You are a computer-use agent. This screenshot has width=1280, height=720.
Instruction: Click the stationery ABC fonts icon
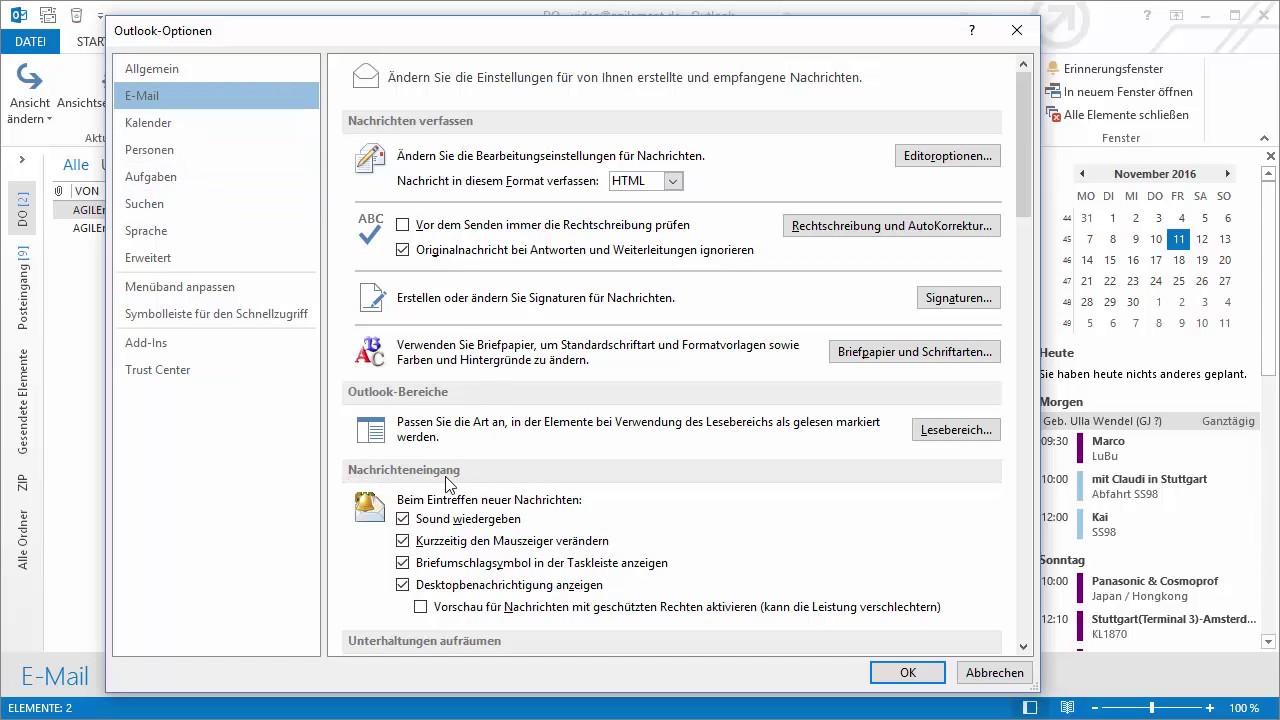(x=370, y=352)
